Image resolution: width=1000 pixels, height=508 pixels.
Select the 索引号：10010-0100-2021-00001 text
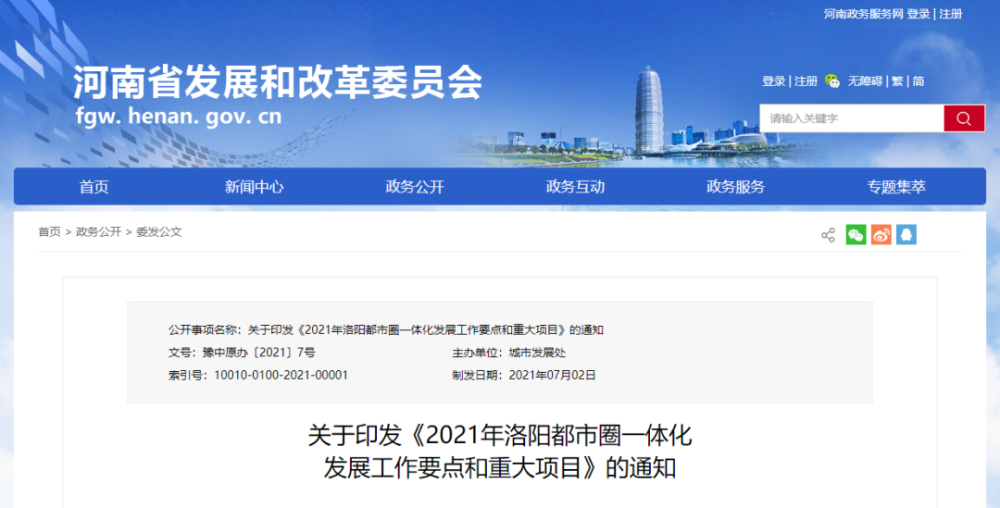(x=258, y=375)
